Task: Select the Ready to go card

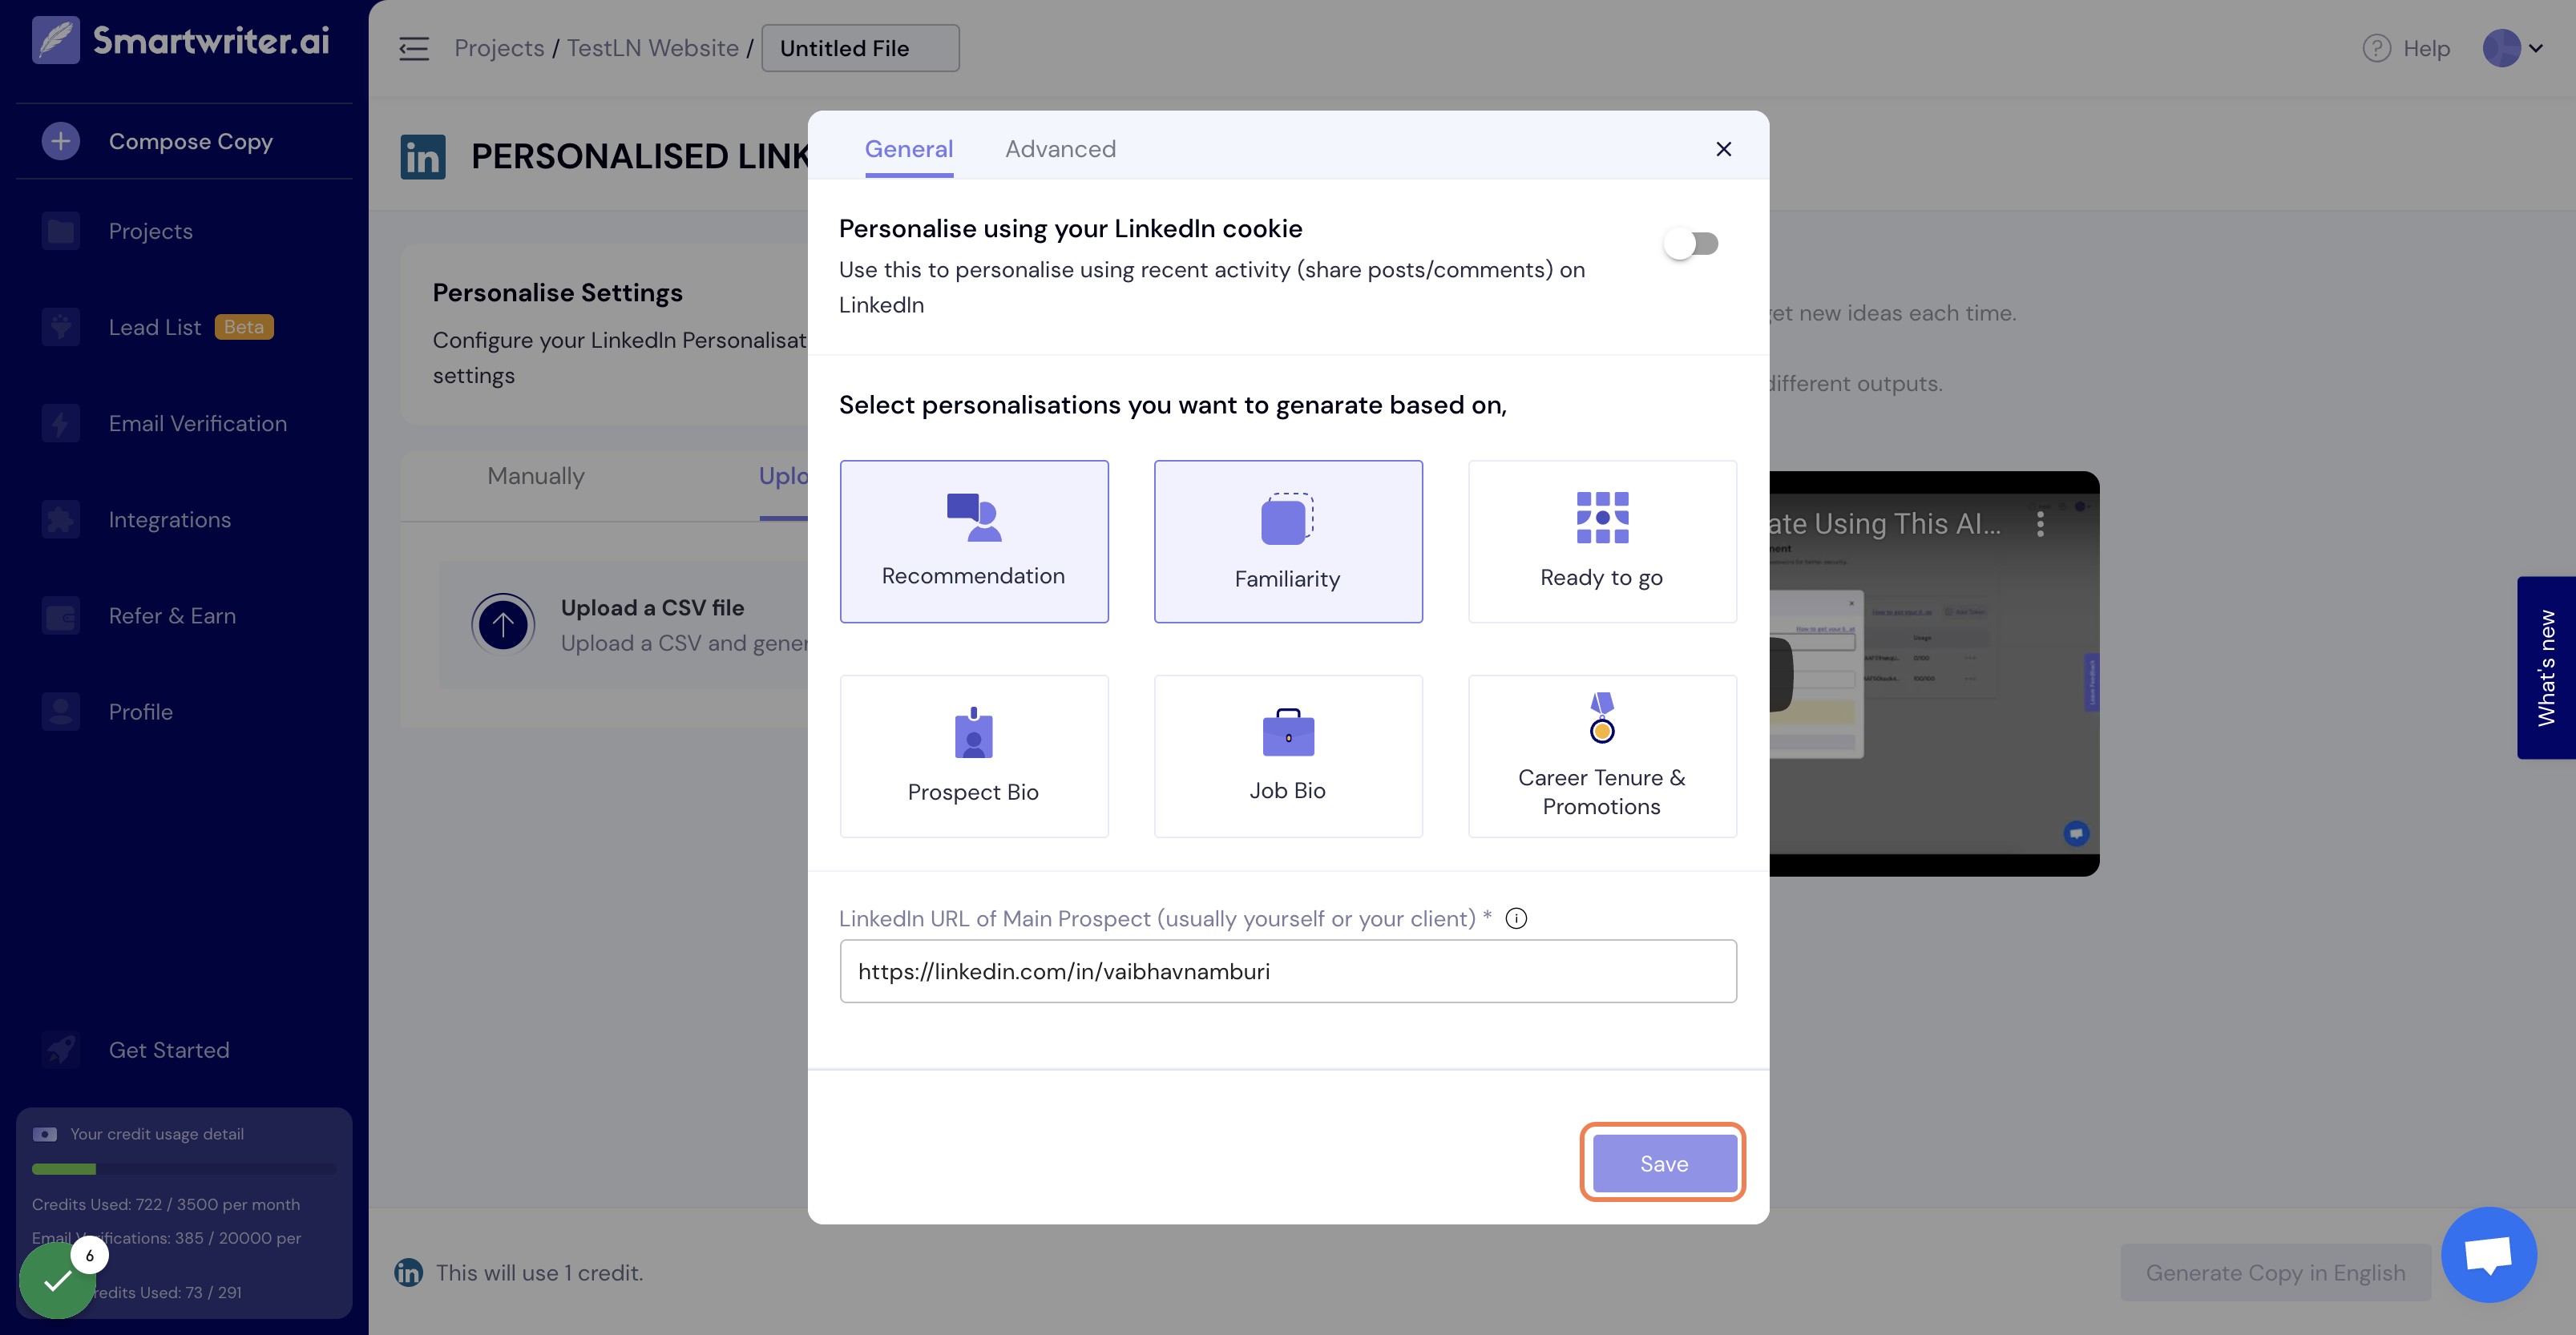Action: tap(1602, 541)
